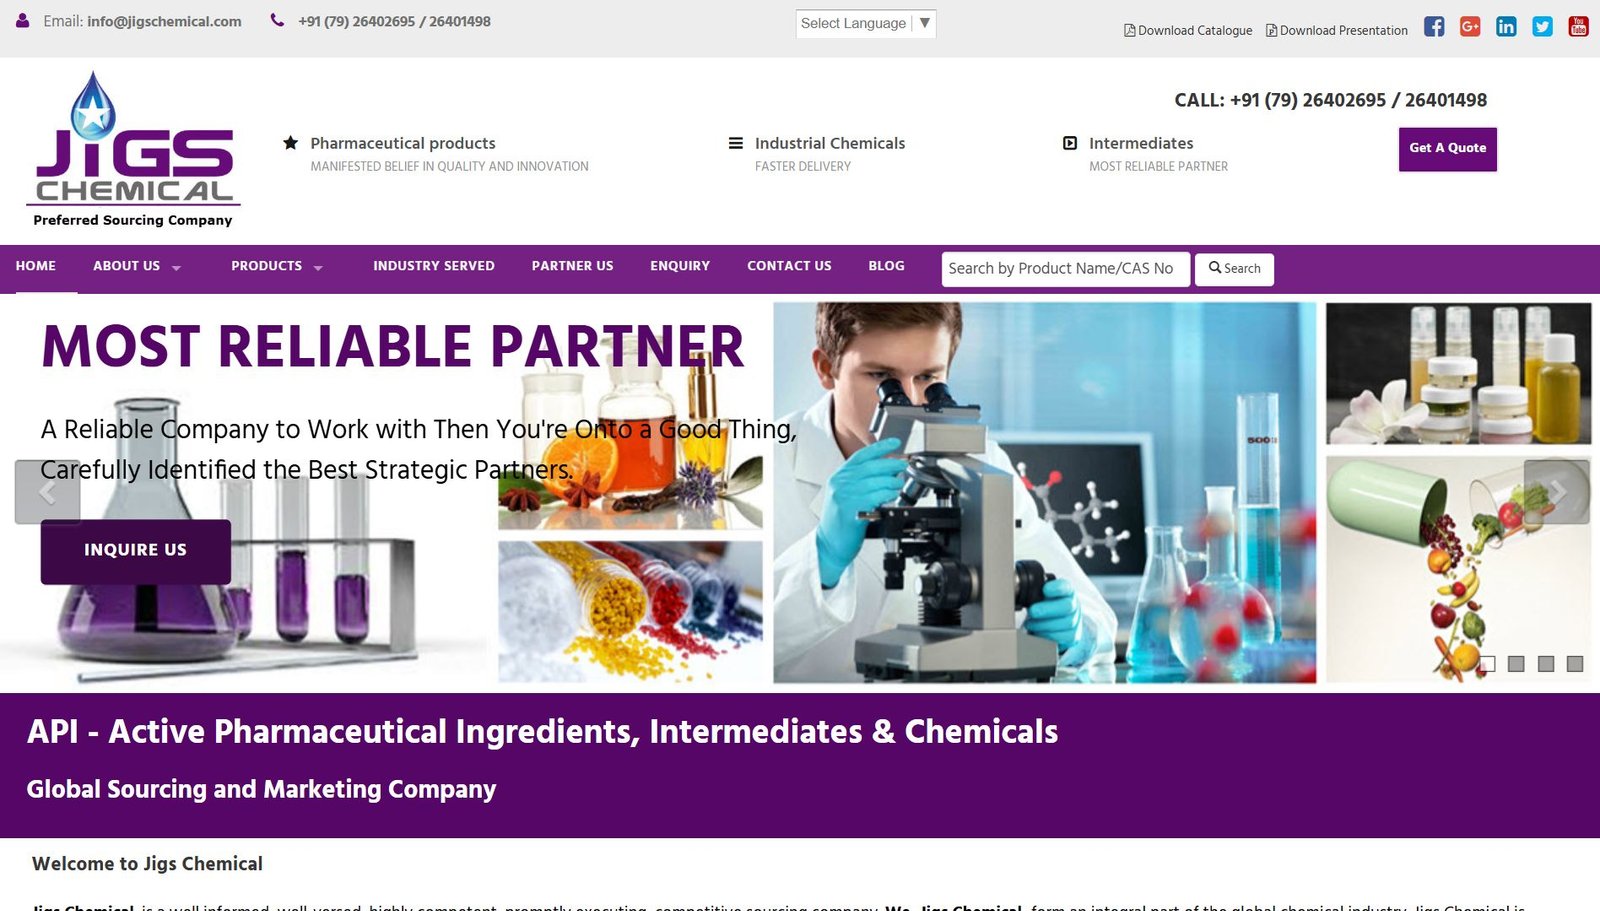Open the LinkedIn icon

tap(1506, 27)
